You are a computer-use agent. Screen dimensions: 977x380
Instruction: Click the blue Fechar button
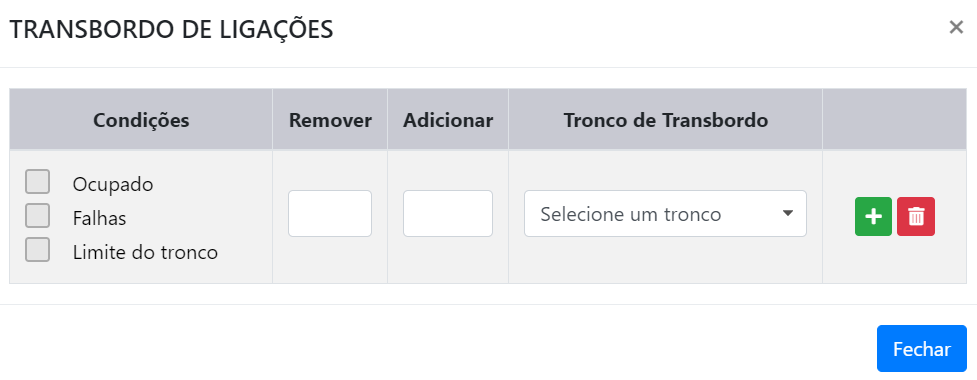[x=922, y=349]
